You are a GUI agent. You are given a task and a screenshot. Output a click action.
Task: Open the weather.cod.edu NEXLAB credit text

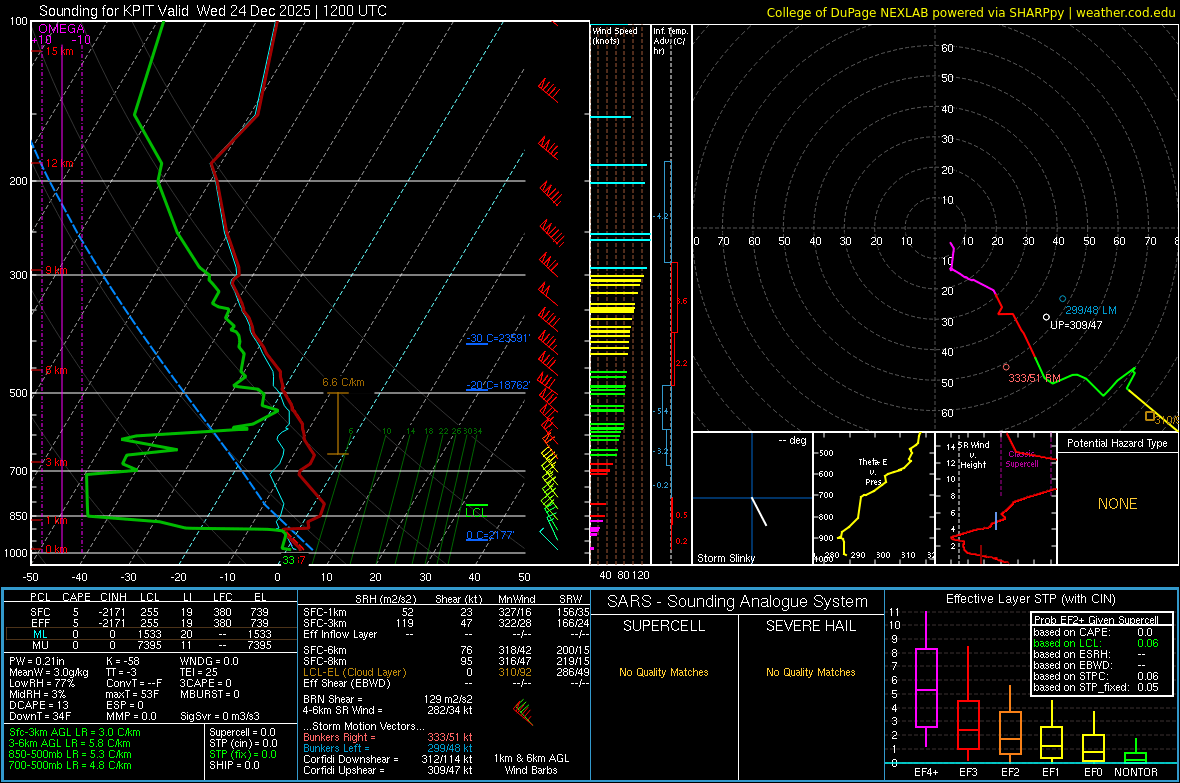click(969, 12)
